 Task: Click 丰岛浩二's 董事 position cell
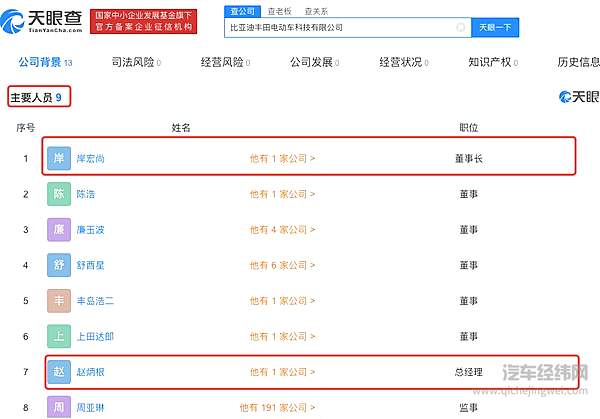click(x=469, y=301)
